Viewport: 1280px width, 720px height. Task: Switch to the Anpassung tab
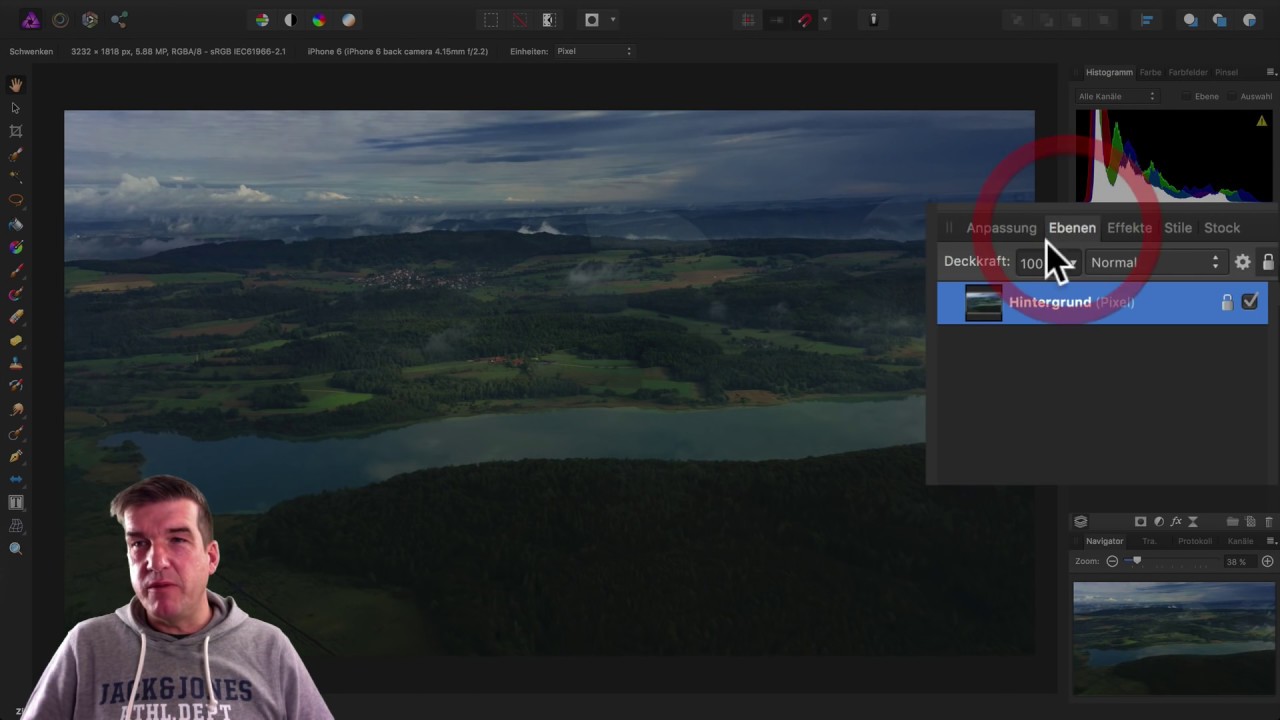pyautogui.click(x=1001, y=228)
